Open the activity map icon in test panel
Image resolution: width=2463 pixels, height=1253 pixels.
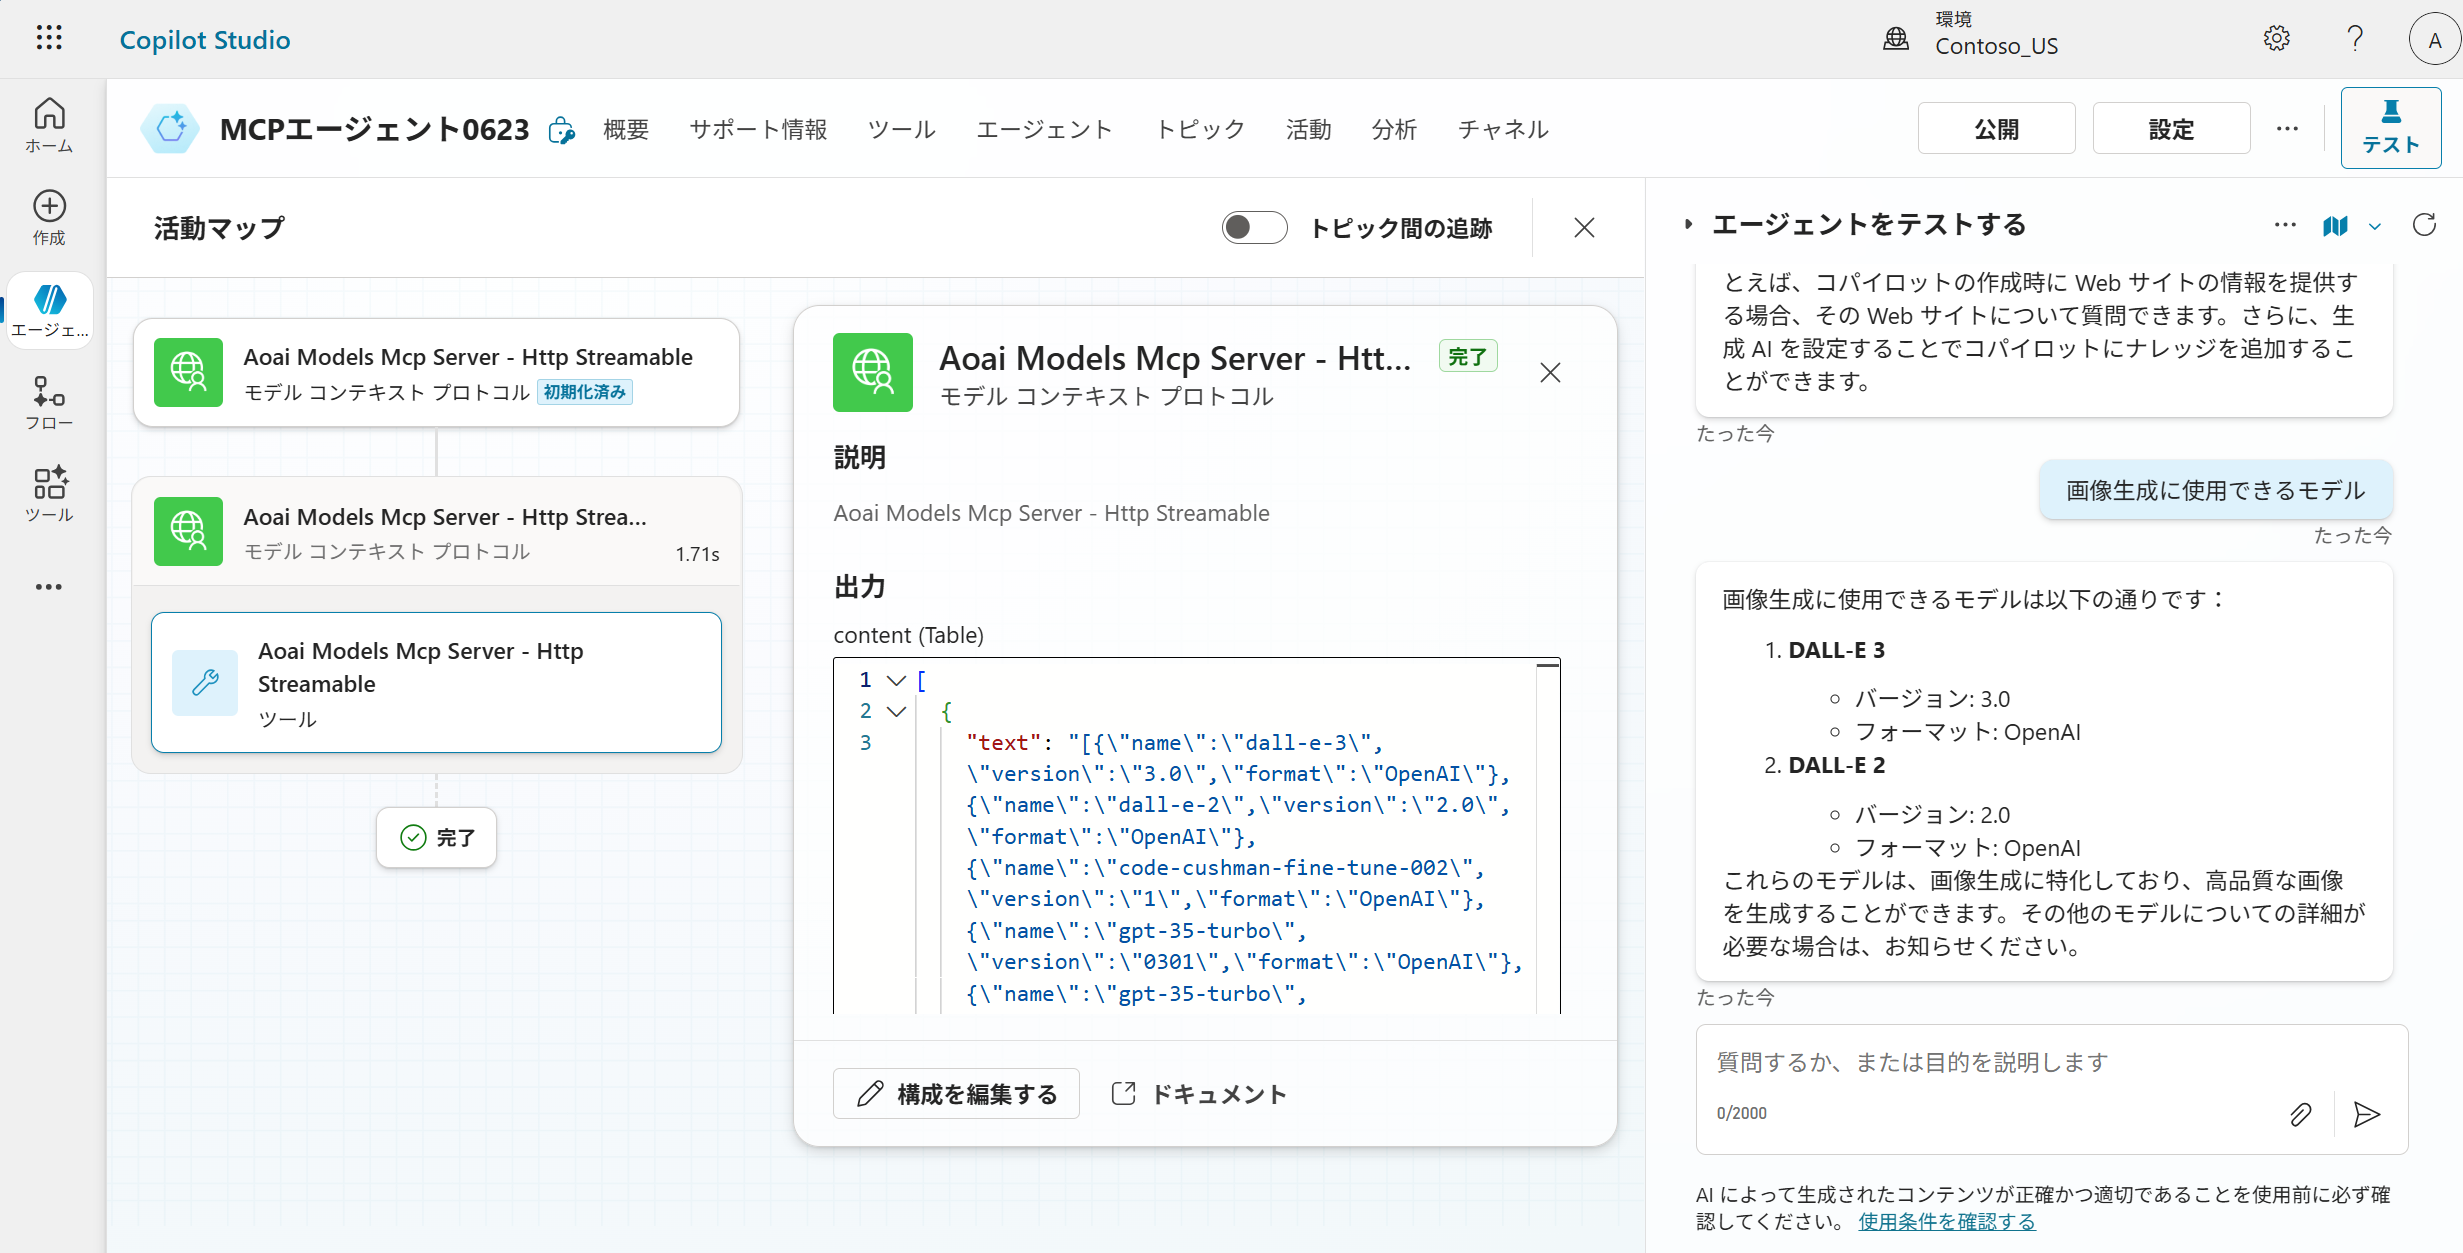click(2335, 226)
